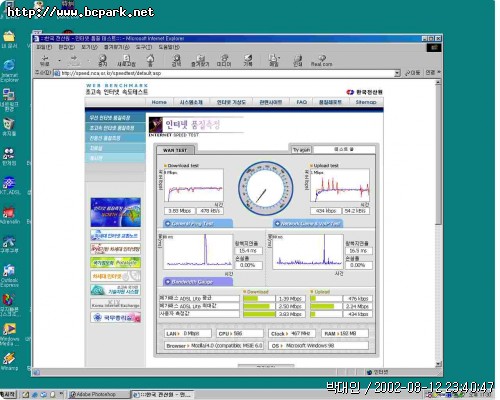This screenshot has height=400, width=500.
Task: Click the Mail toolbar icon
Action: [x=274, y=60]
